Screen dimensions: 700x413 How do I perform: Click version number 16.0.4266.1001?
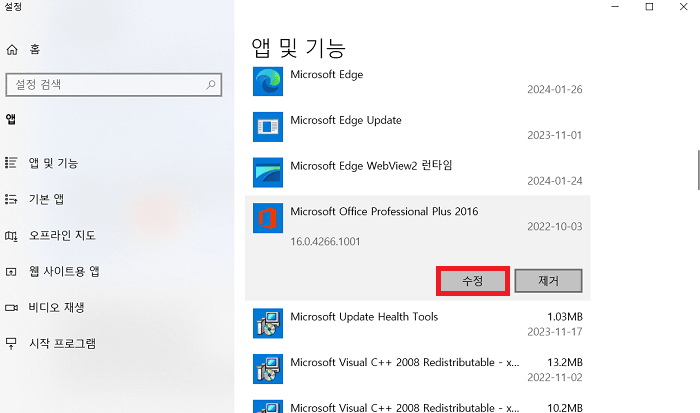(x=325, y=242)
